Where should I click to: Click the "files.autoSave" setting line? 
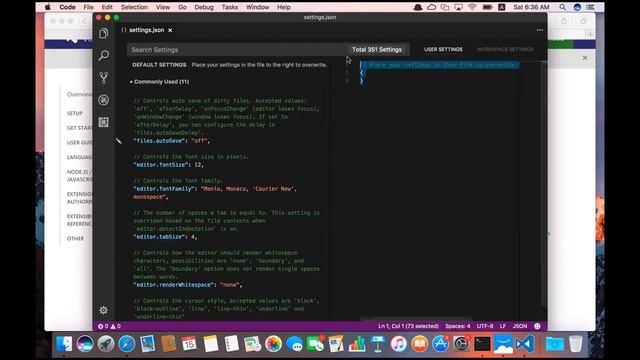point(171,141)
